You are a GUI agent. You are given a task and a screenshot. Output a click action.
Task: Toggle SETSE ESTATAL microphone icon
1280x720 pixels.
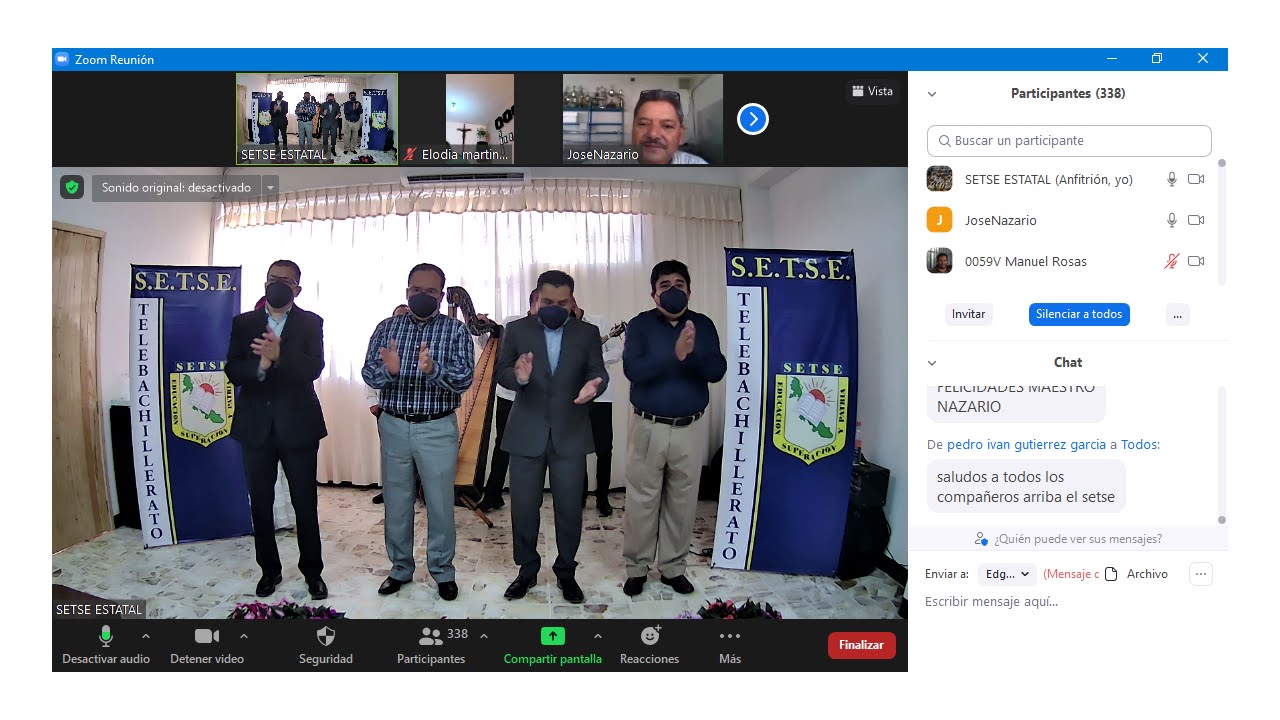[1172, 179]
